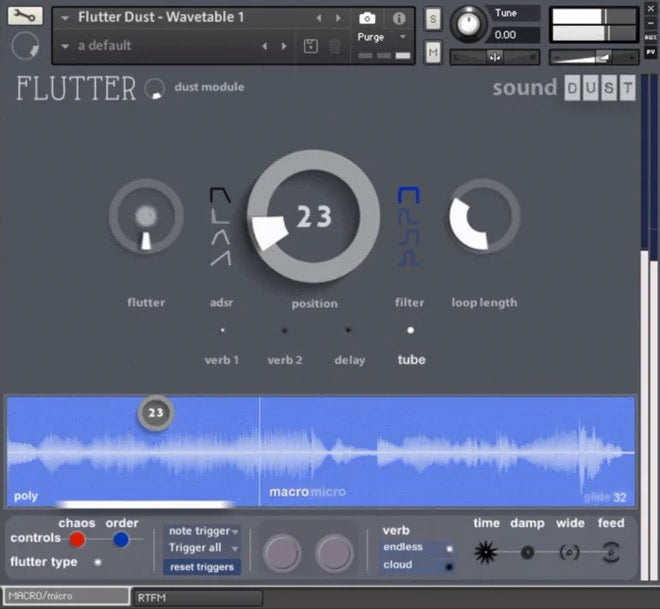The width and height of the screenshot is (660, 609).
Task: Click the red chaos control button
Action: [x=77, y=540]
